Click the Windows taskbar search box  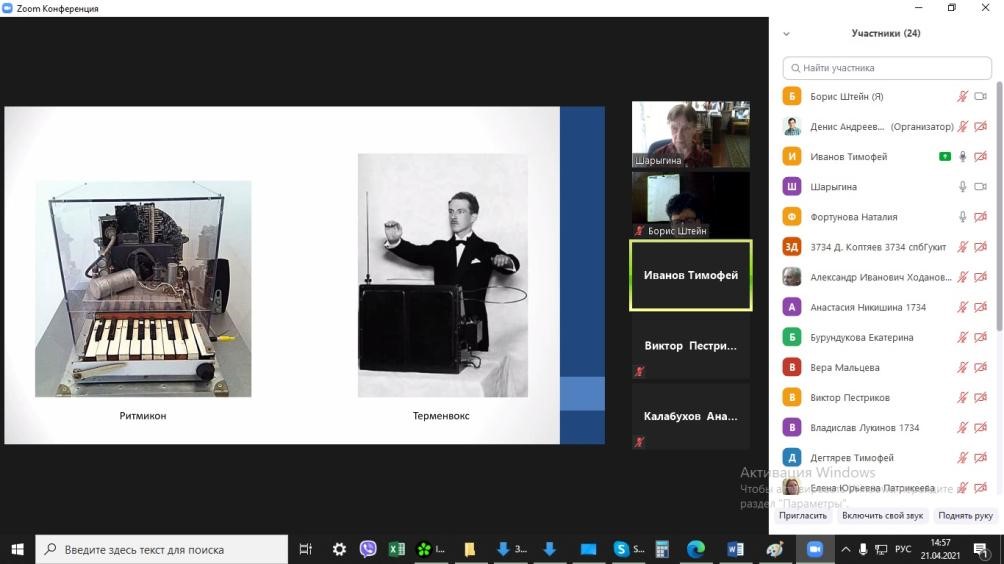(161, 549)
